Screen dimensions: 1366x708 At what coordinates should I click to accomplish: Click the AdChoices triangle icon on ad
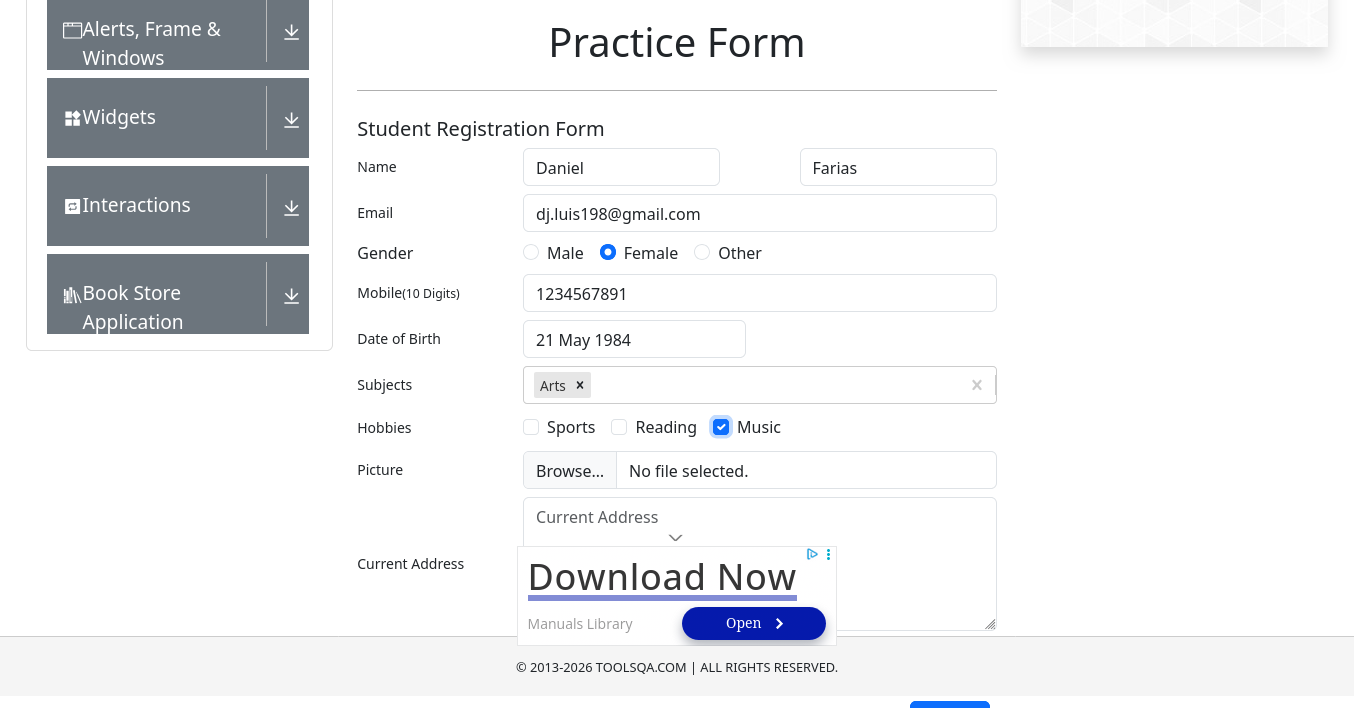tap(812, 554)
